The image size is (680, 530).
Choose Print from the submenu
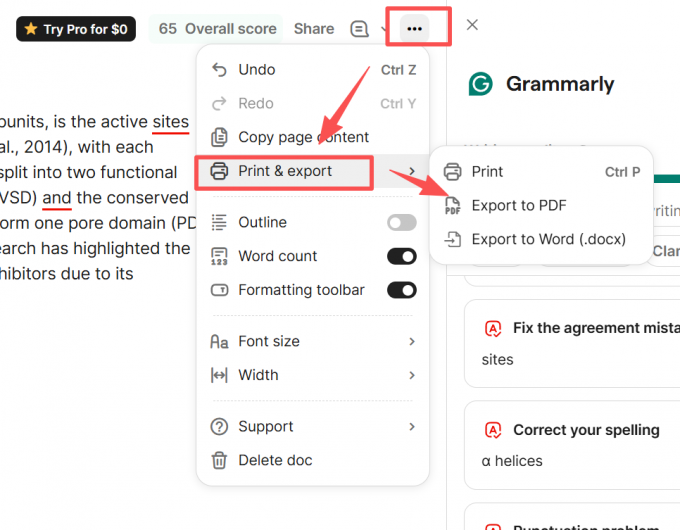[541, 172]
